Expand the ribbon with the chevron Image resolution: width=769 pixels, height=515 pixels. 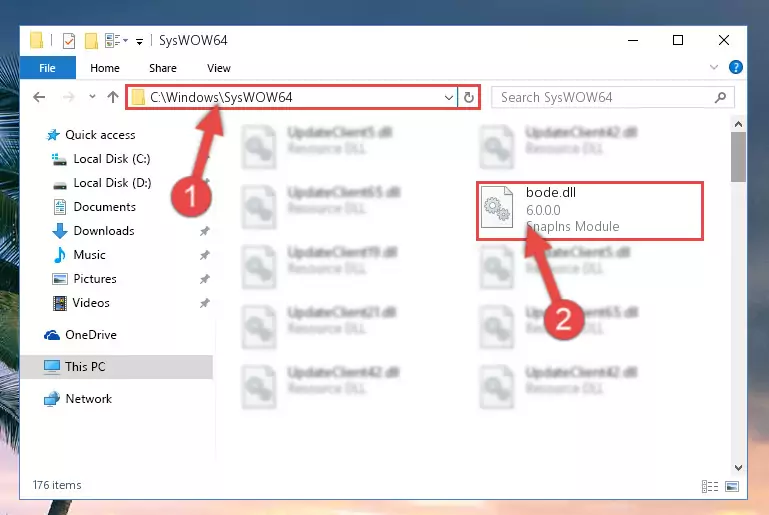click(714, 67)
